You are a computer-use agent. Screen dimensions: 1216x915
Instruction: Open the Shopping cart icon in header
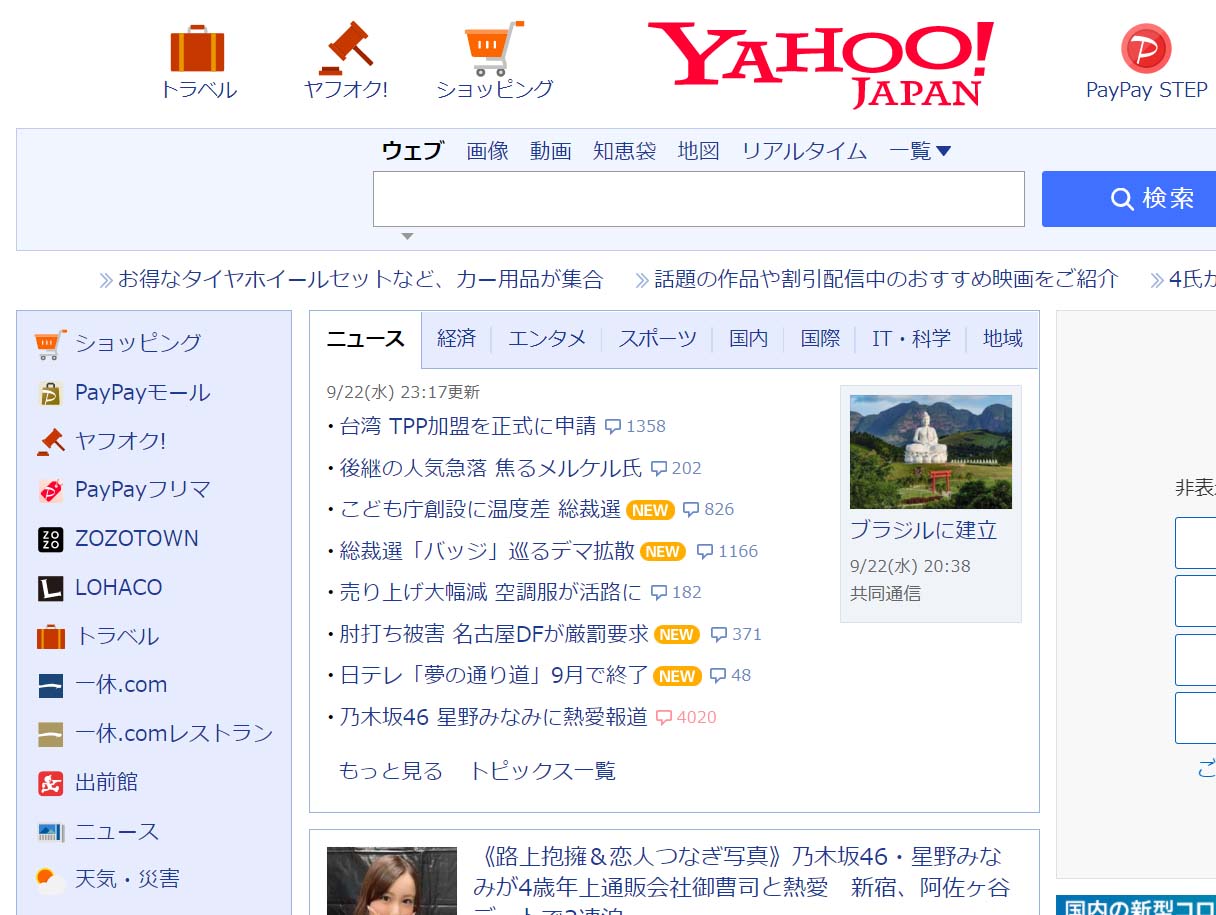[494, 48]
